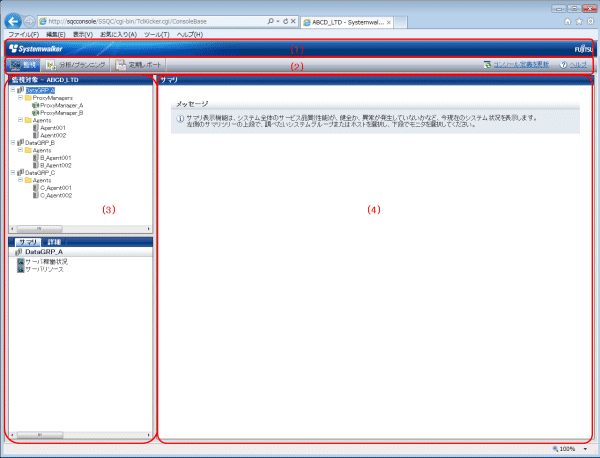Click the DataGRP_C group icon

[21, 172]
